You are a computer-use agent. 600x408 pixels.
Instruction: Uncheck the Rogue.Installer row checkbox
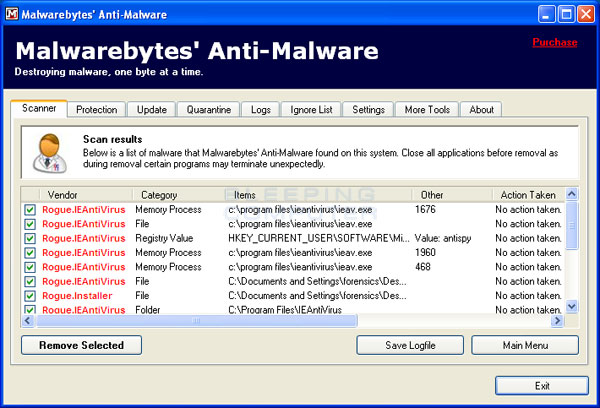click(30, 296)
